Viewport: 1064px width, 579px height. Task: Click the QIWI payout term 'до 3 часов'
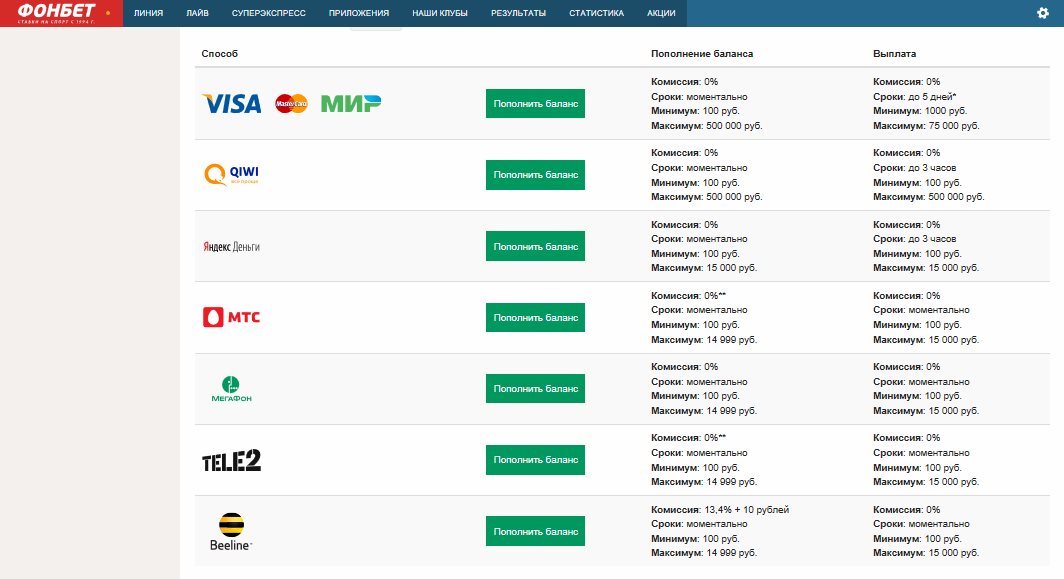tap(932, 168)
